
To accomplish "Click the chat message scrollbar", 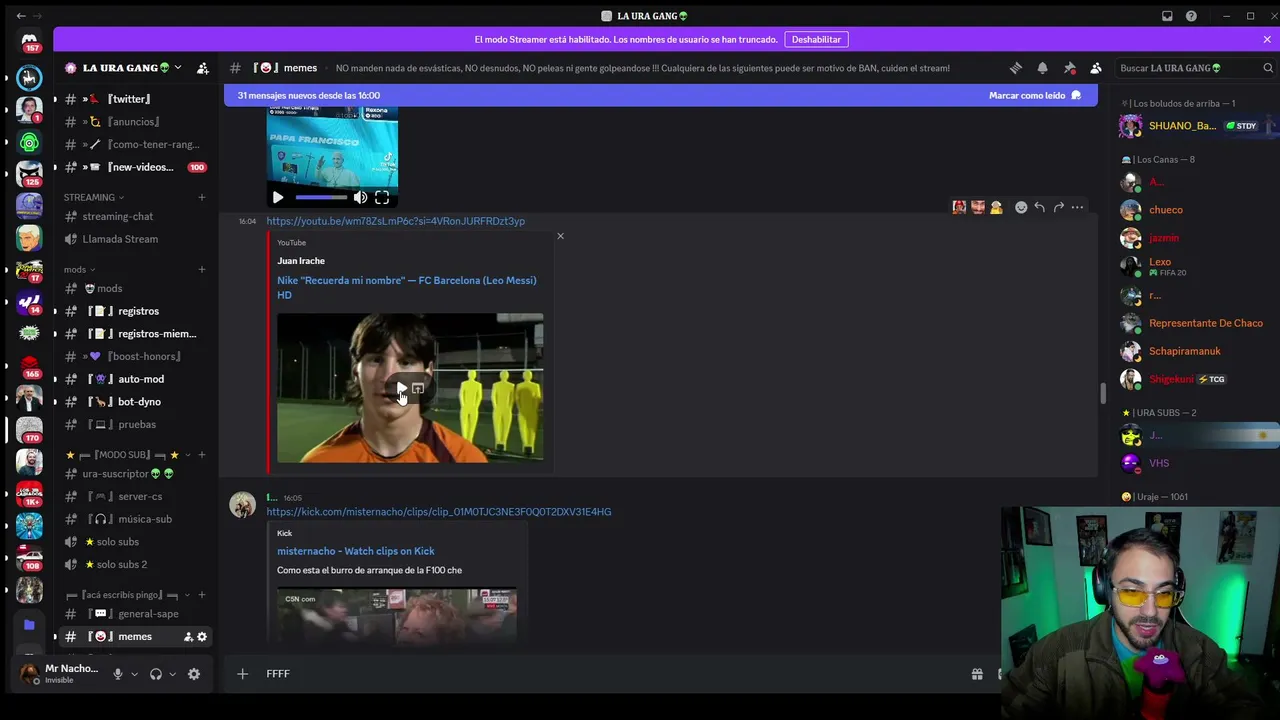I will 1103,393.
